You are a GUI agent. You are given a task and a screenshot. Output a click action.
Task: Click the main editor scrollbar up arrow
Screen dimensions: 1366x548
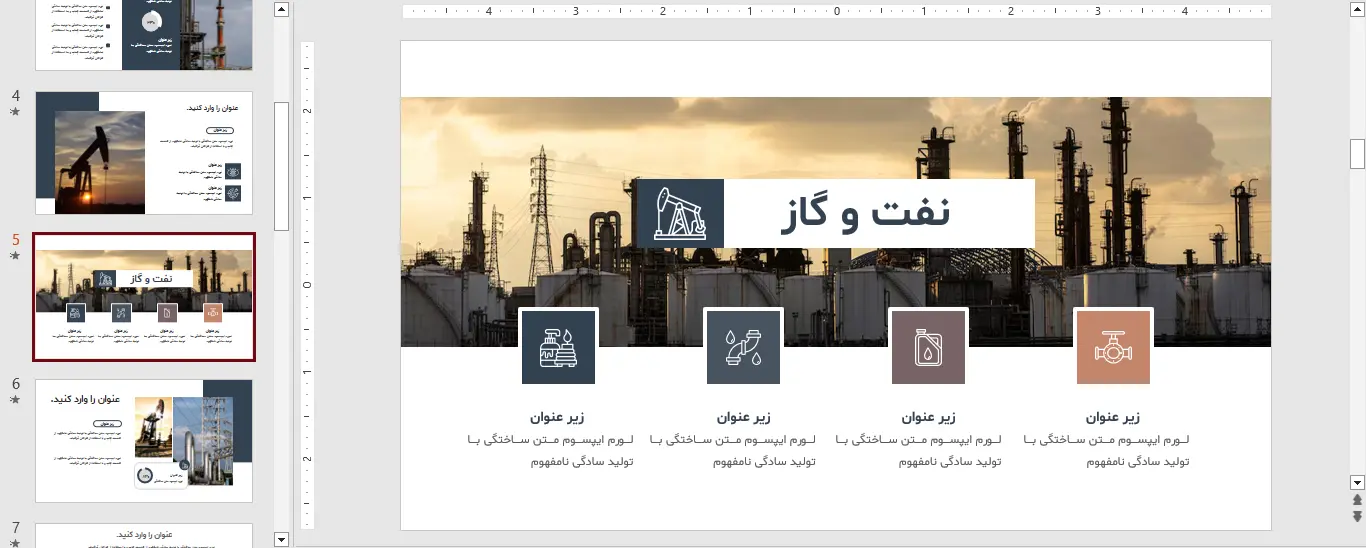pos(1357,9)
